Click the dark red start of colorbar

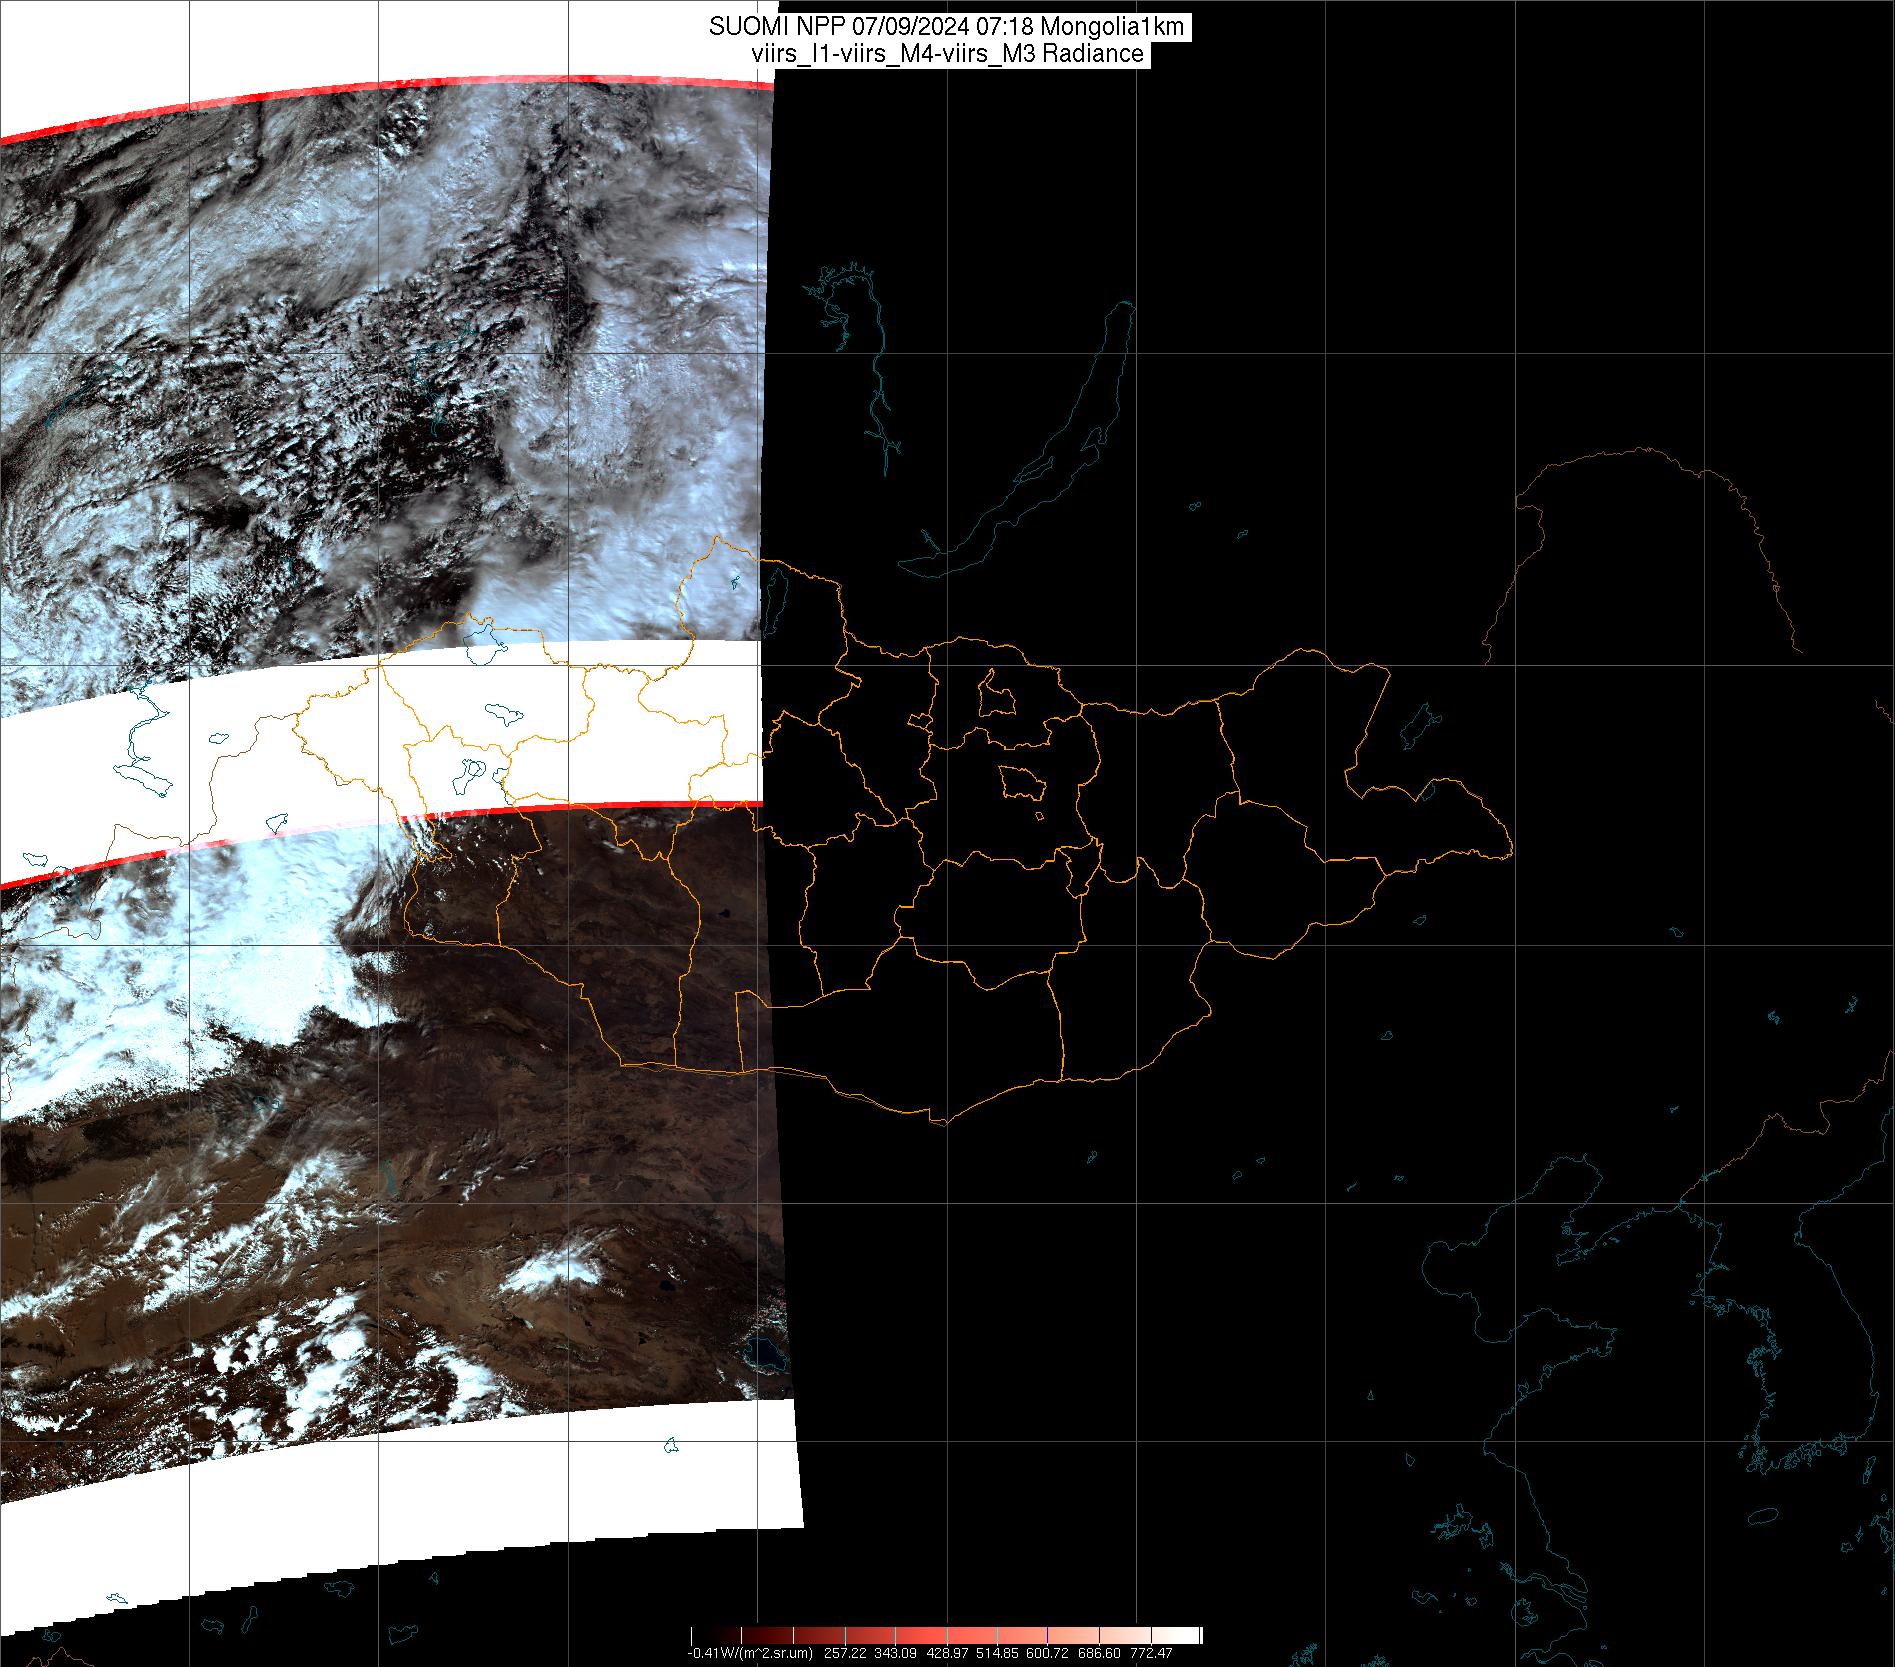coord(700,1636)
